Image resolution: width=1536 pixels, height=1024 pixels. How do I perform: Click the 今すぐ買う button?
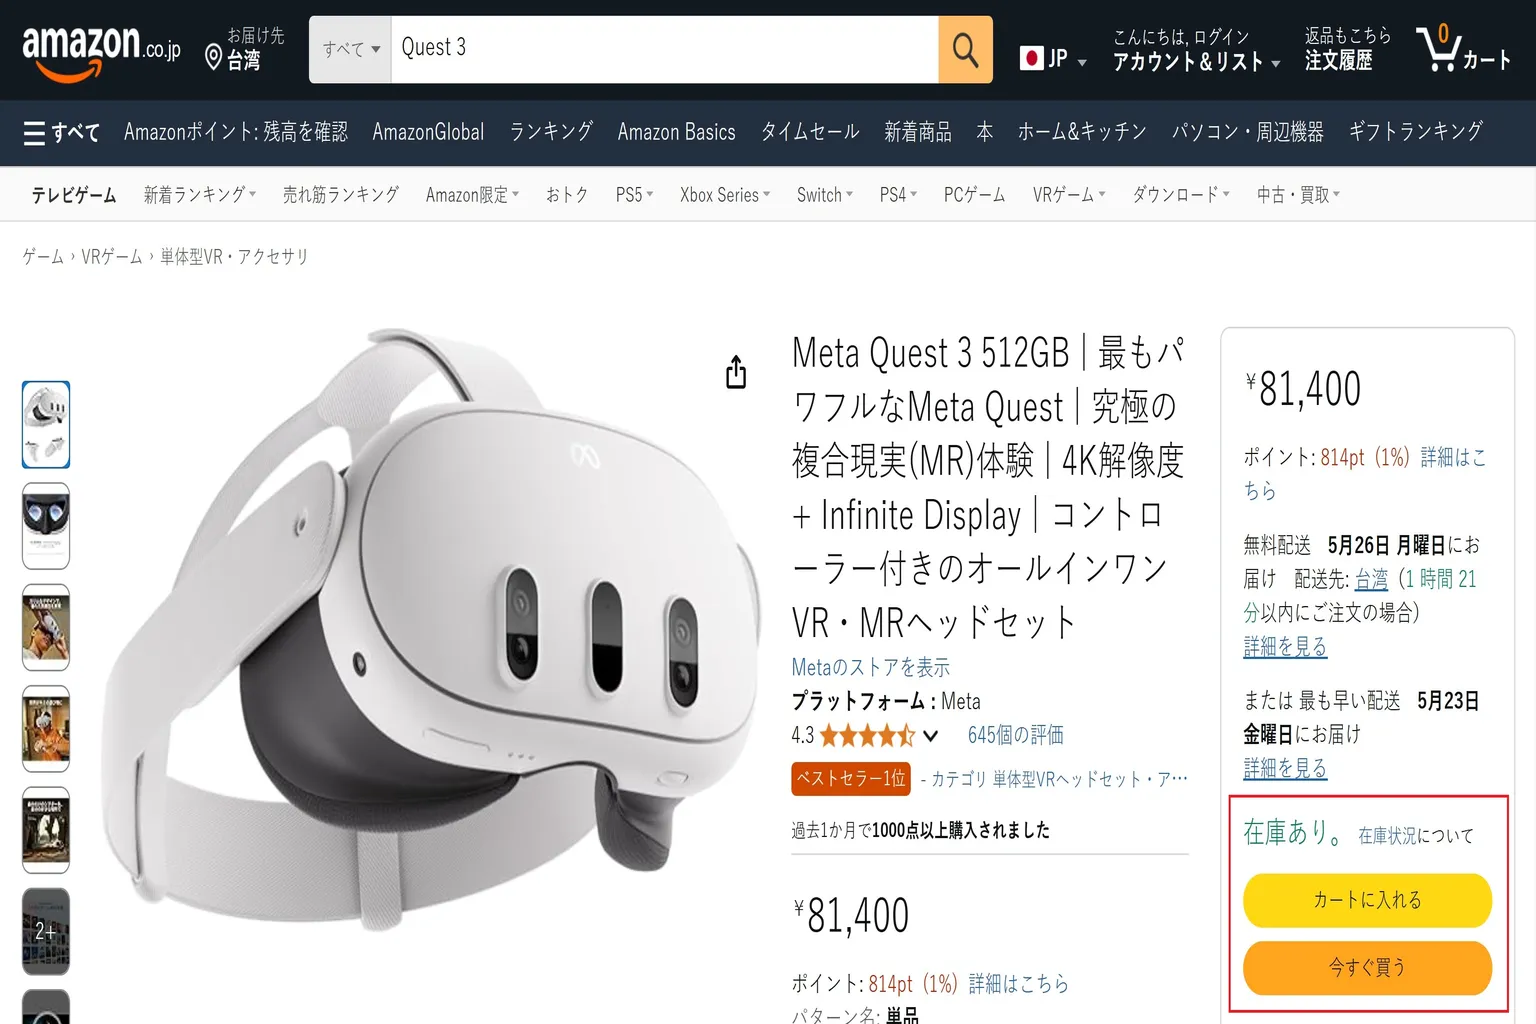click(x=1367, y=968)
